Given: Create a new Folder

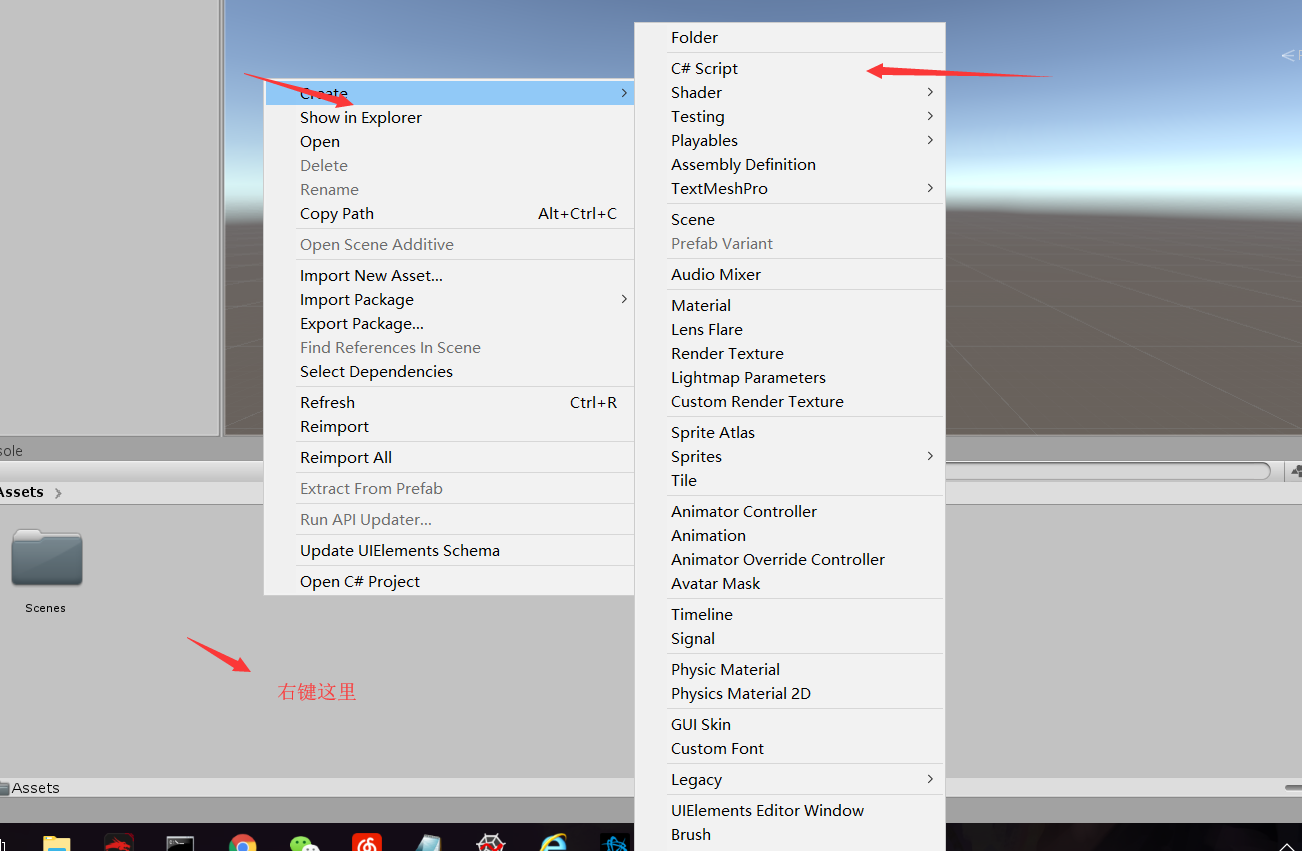Looking at the screenshot, I should coord(694,37).
